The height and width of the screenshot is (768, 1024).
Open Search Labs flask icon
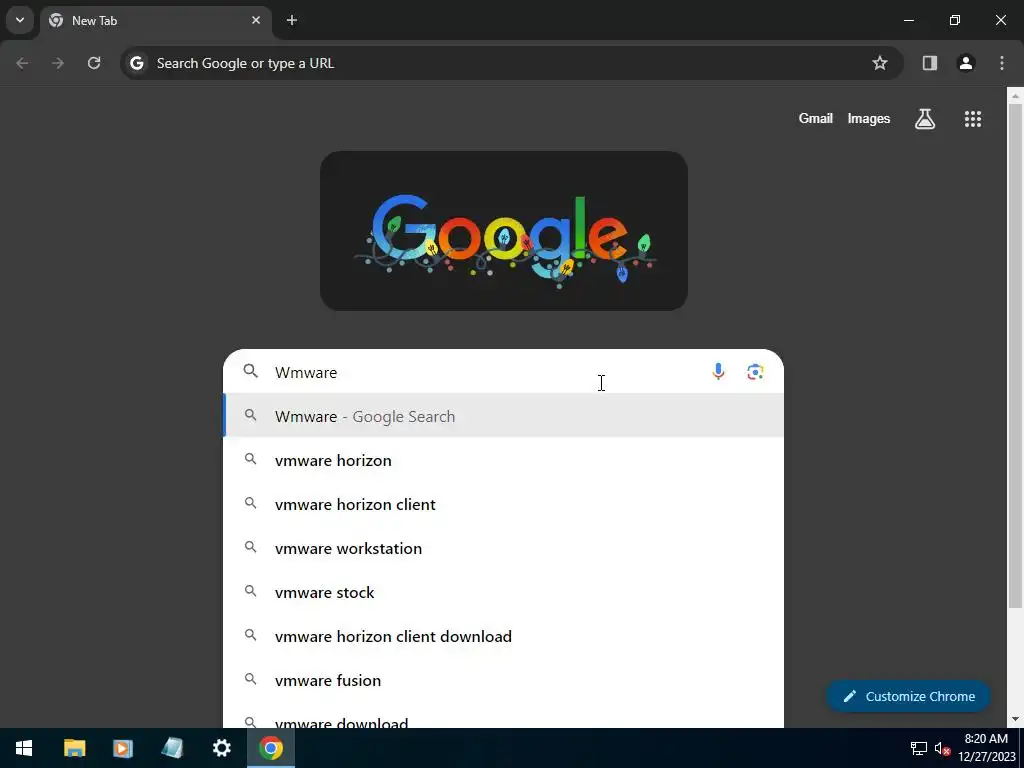925,119
